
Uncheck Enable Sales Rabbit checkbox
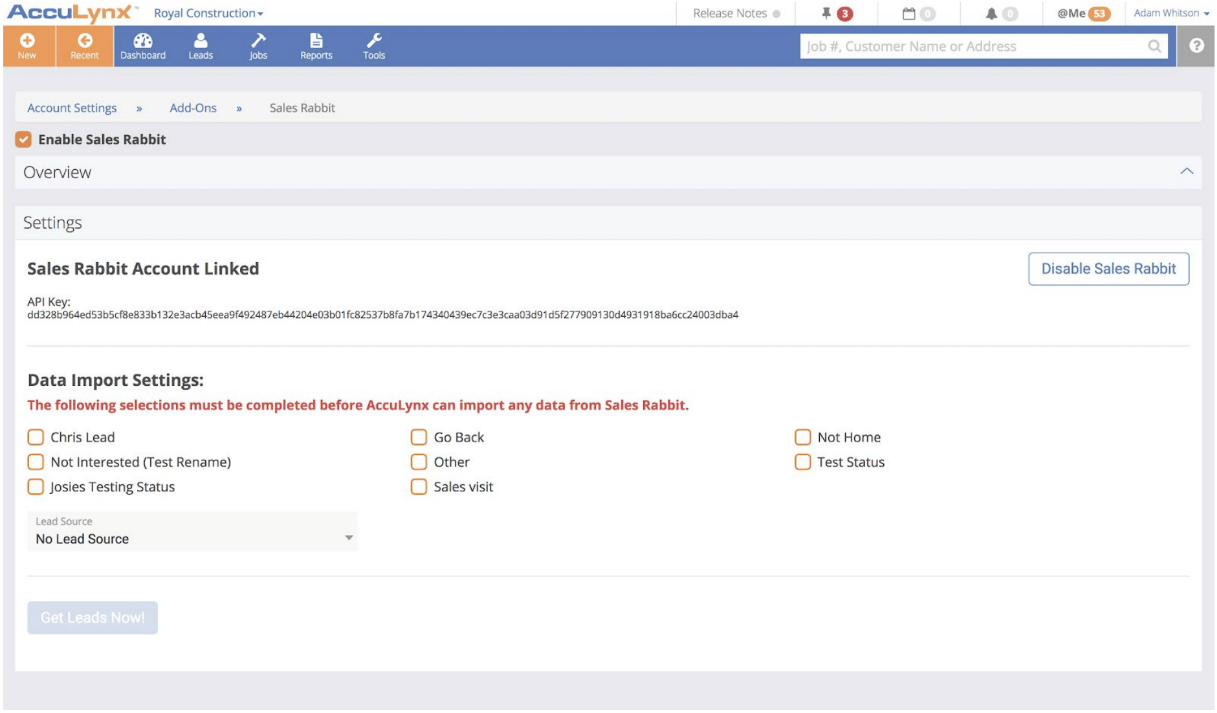pos(23,140)
